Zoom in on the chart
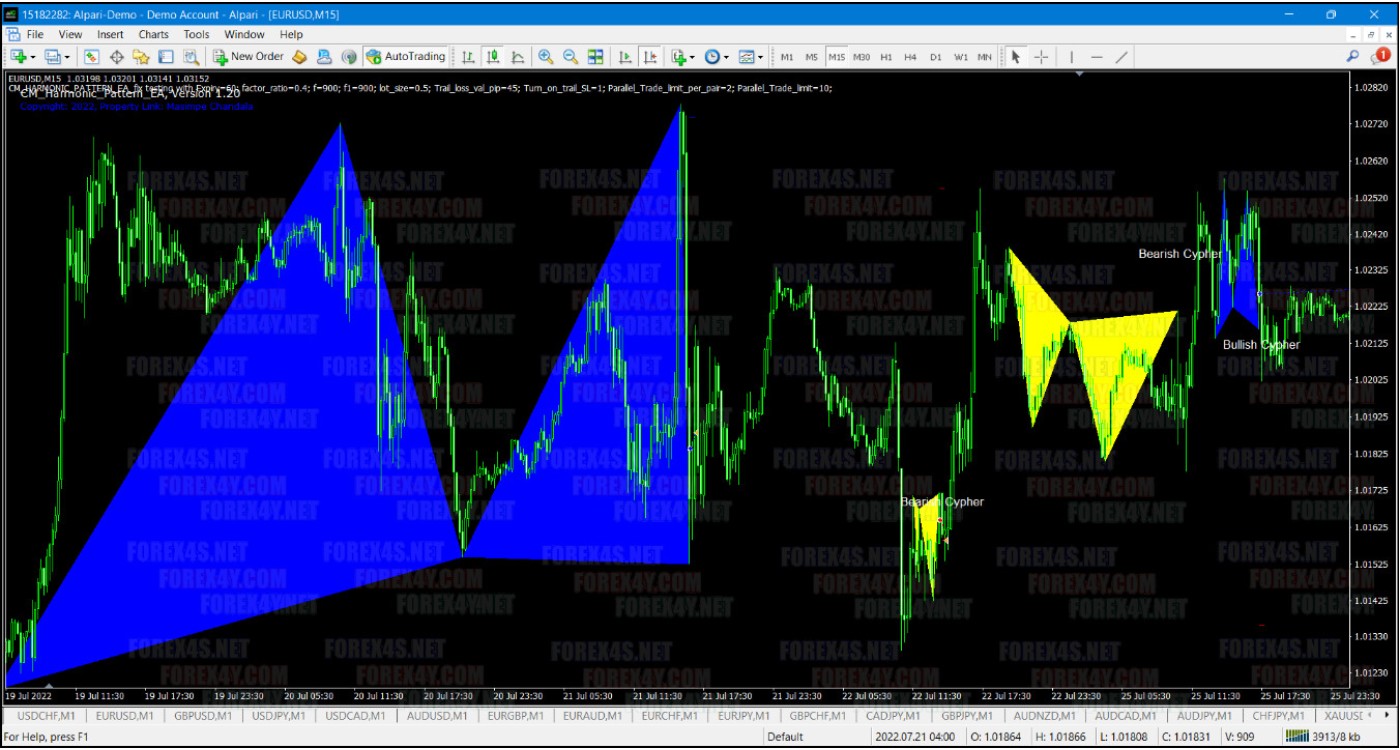 pos(546,57)
